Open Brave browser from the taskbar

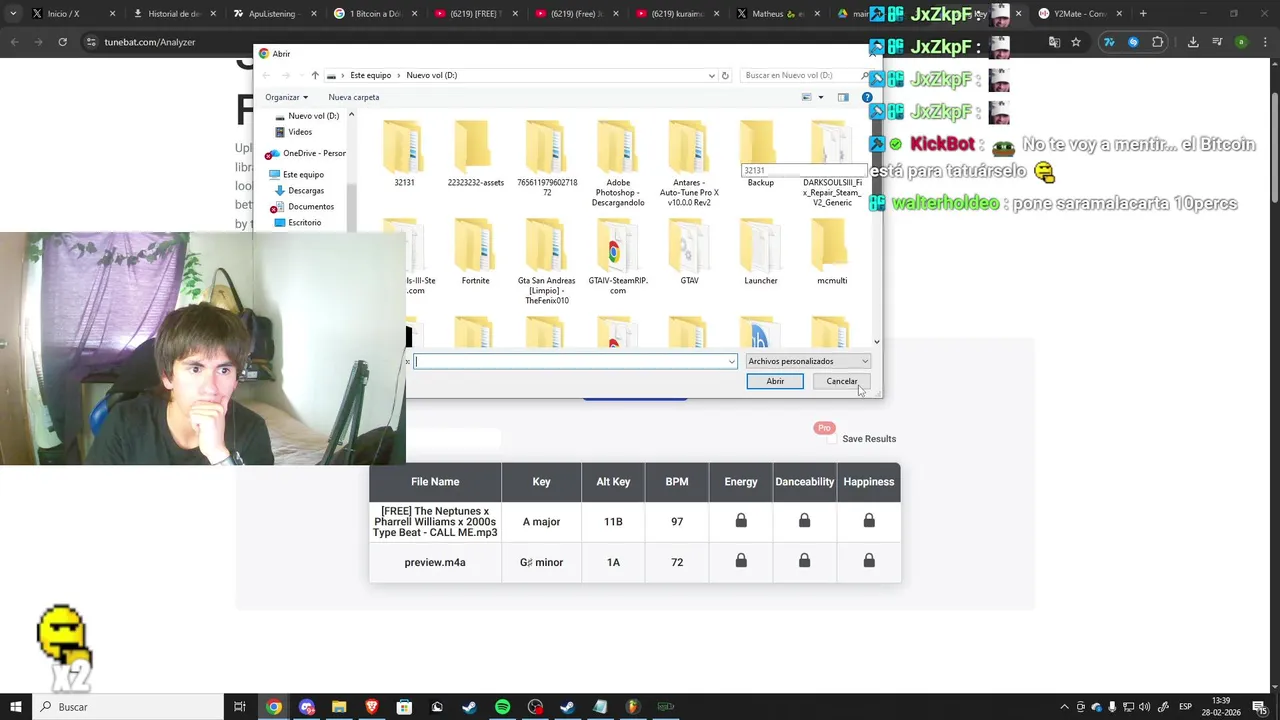pos(372,707)
